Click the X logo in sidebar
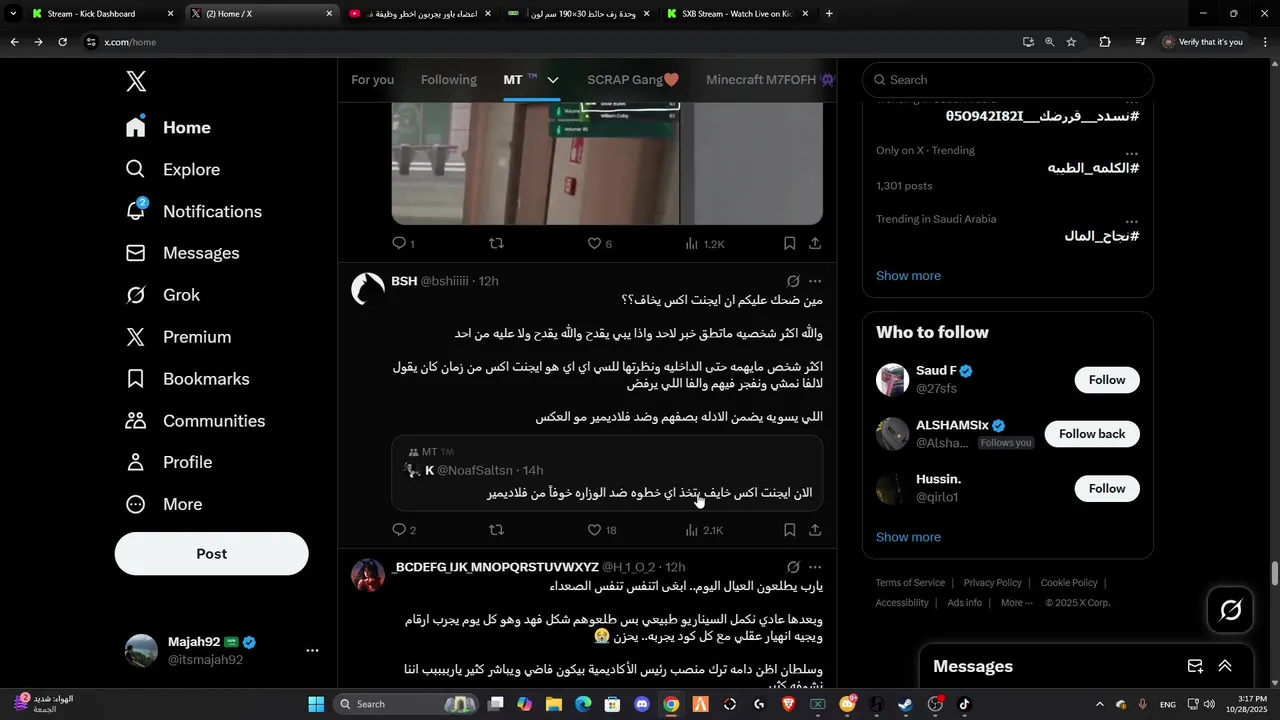This screenshot has height=720, width=1280. (136, 82)
